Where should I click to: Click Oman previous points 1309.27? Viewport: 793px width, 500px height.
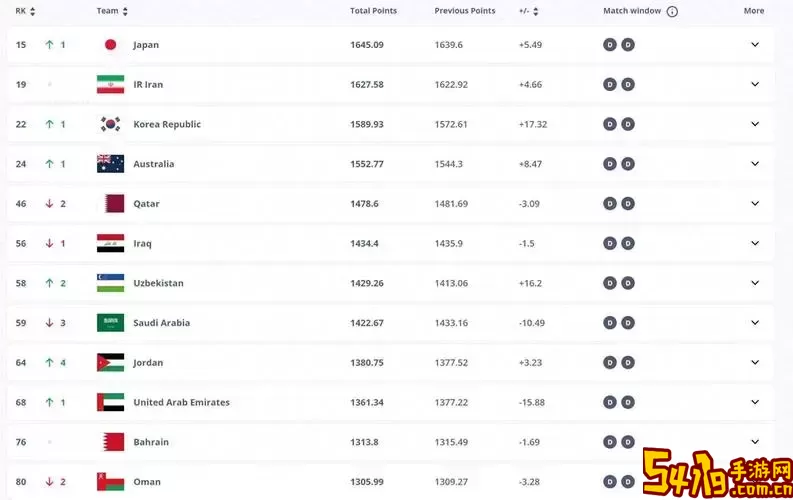click(x=451, y=482)
